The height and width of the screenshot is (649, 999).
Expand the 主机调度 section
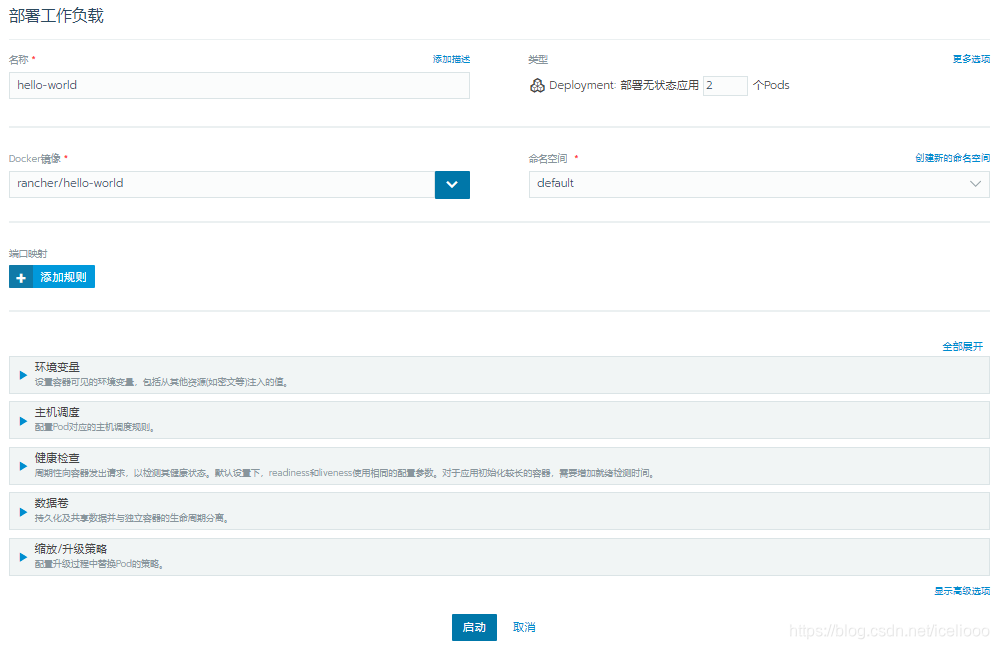[x=500, y=420]
